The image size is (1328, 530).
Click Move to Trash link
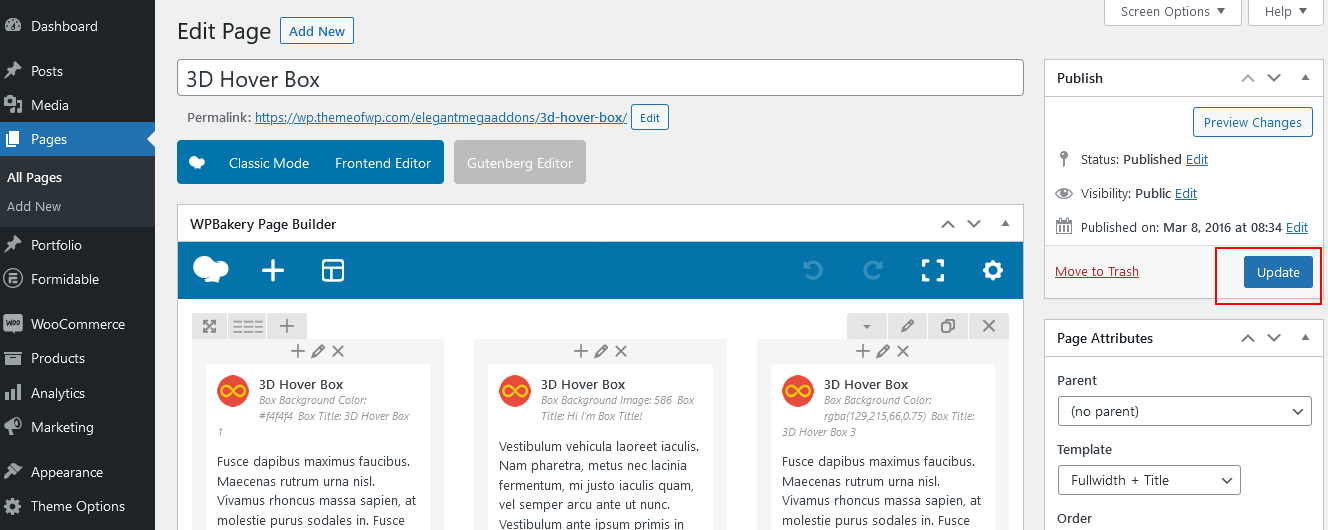pos(1097,271)
